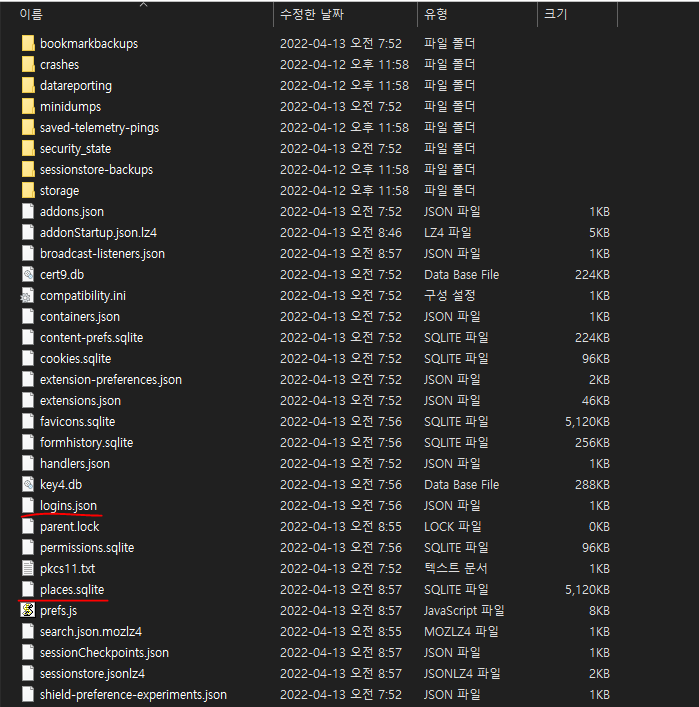This screenshot has width=699, height=707.
Task: Click the security_state folder icon
Action: click(x=28, y=148)
